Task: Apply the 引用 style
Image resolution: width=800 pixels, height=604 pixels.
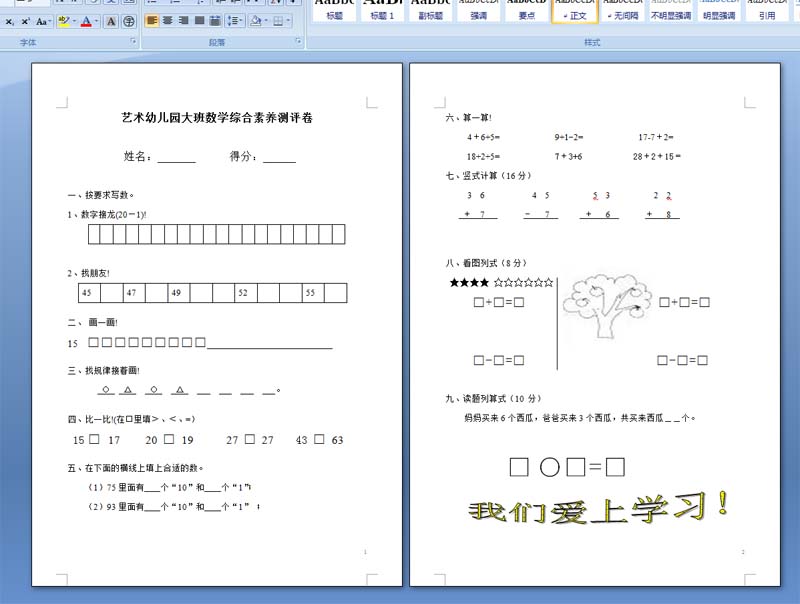Action: pyautogui.click(x=767, y=10)
